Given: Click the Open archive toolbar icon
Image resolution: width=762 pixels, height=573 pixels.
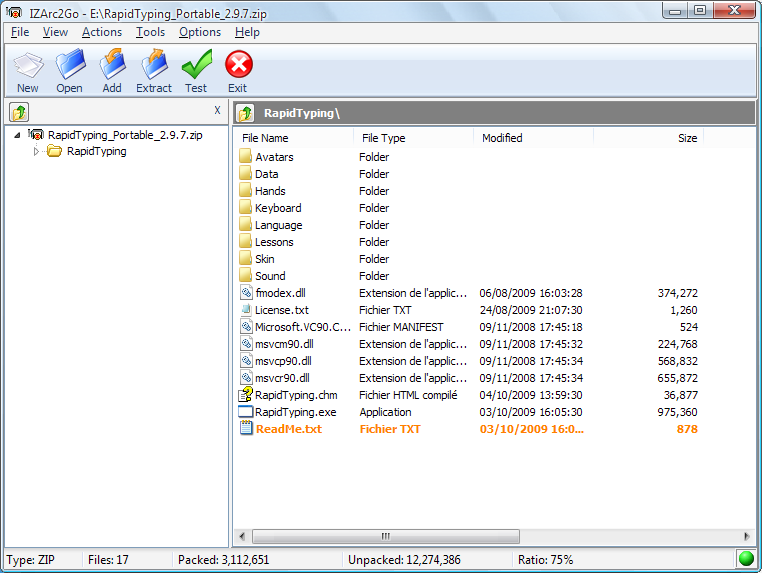Looking at the screenshot, I should point(70,64).
